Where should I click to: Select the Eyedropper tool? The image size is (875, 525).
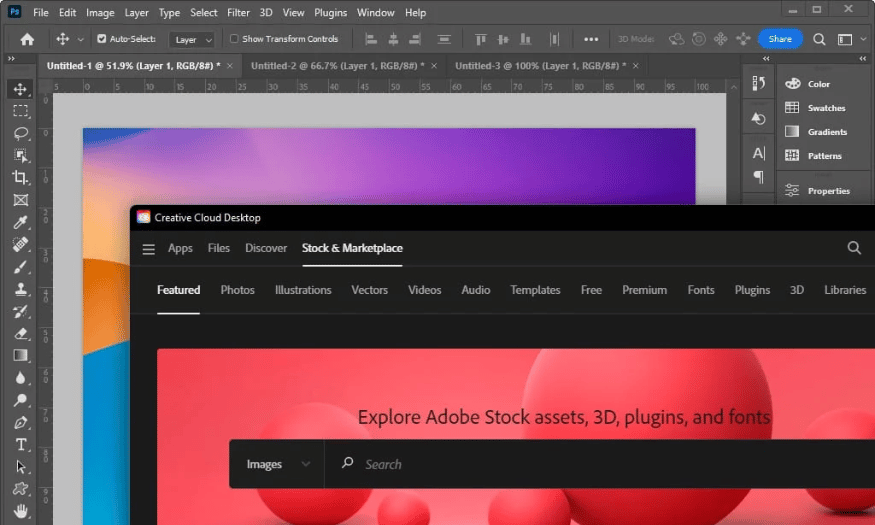pyautogui.click(x=21, y=222)
